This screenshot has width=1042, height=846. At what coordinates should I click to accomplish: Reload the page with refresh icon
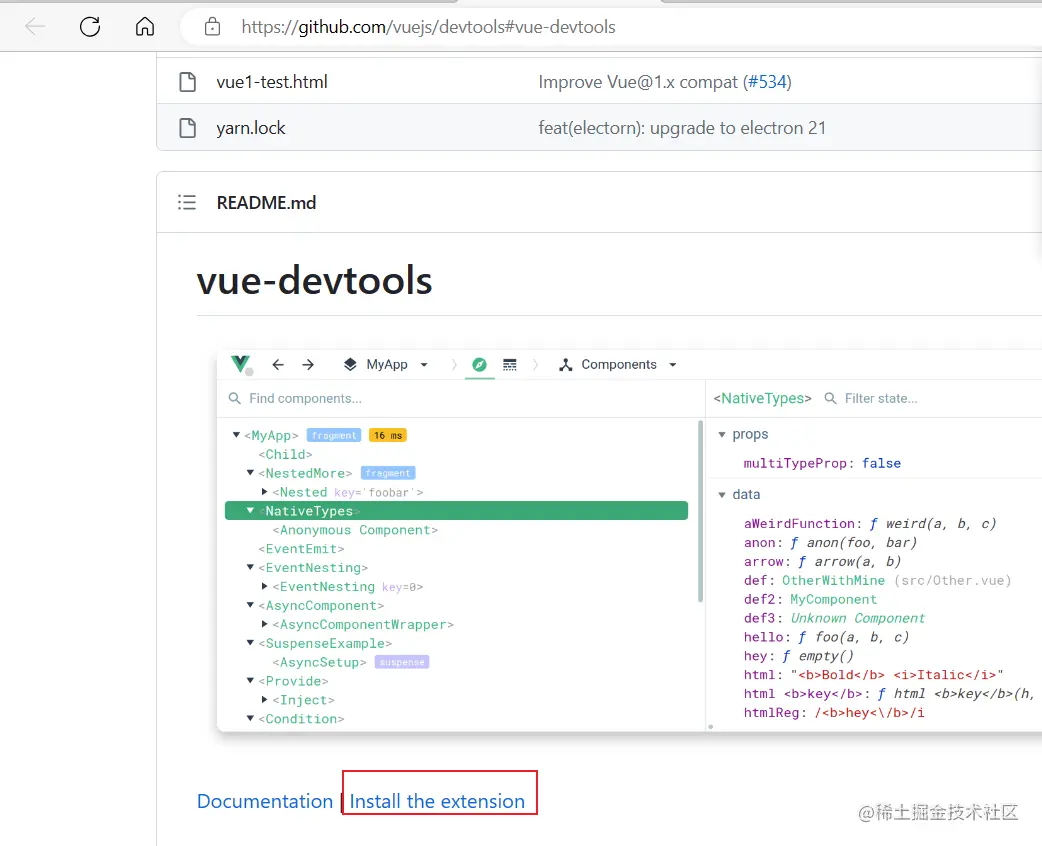tap(90, 27)
